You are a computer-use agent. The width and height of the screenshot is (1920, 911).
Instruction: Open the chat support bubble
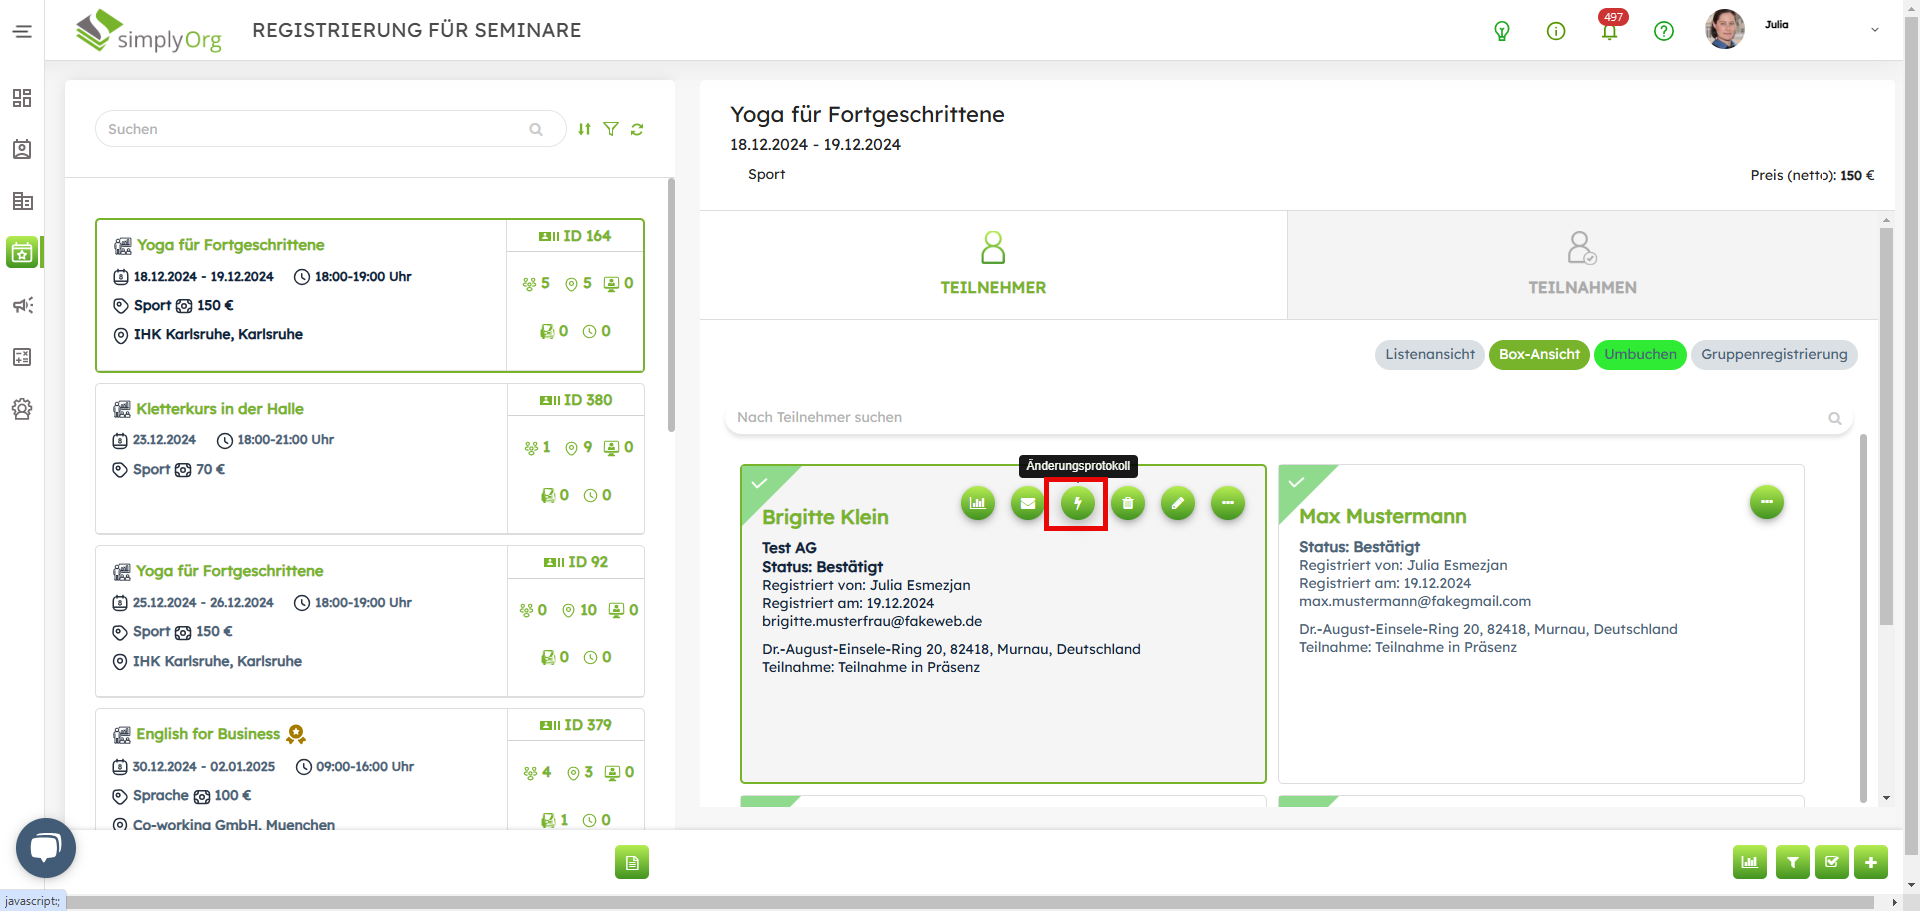pyautogui.click(x=46, y=848)
